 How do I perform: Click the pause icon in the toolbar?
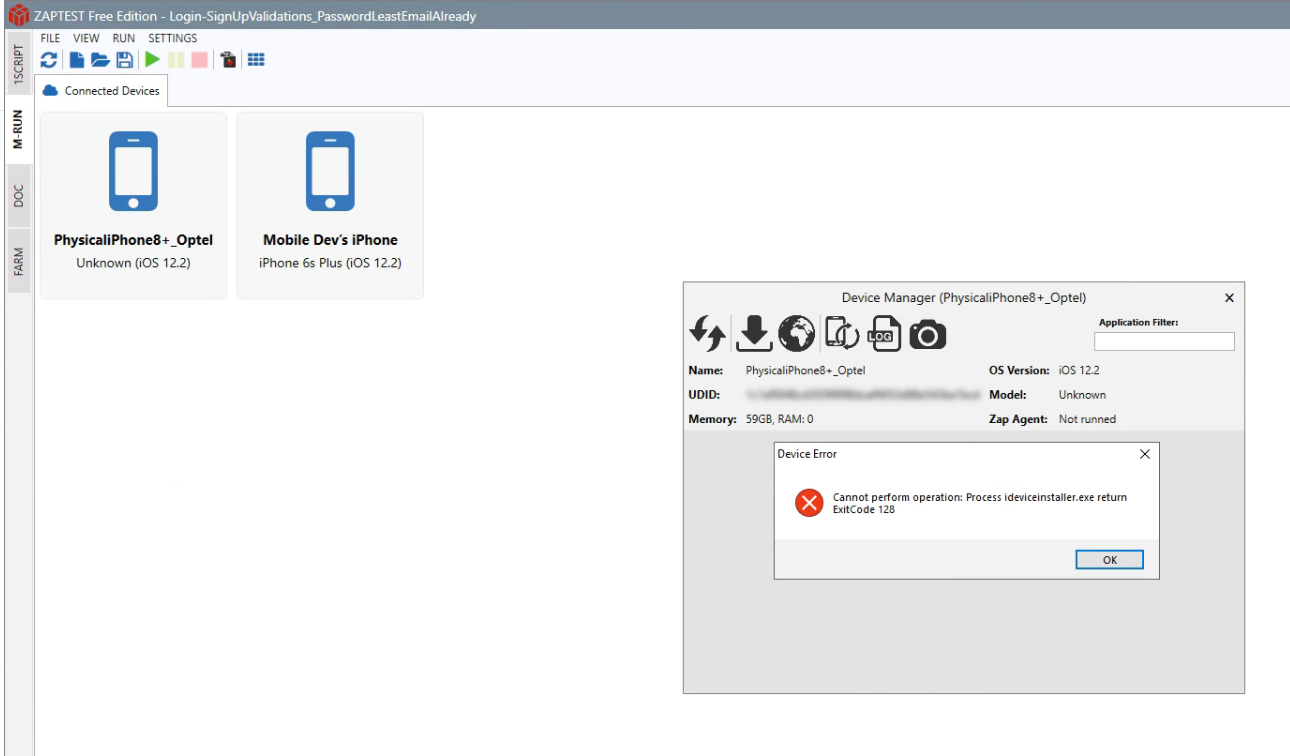point(176,60)
